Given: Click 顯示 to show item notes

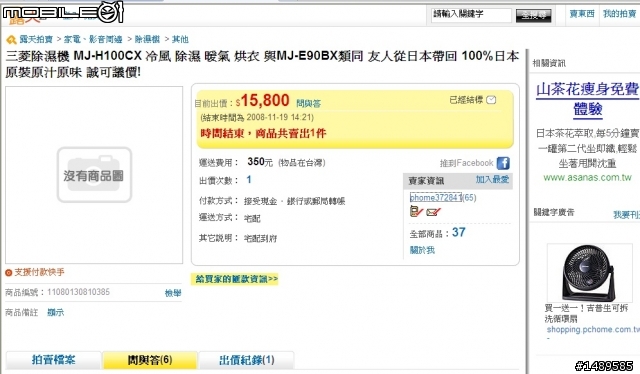Looking at the screenshot, I should (56, 312).
